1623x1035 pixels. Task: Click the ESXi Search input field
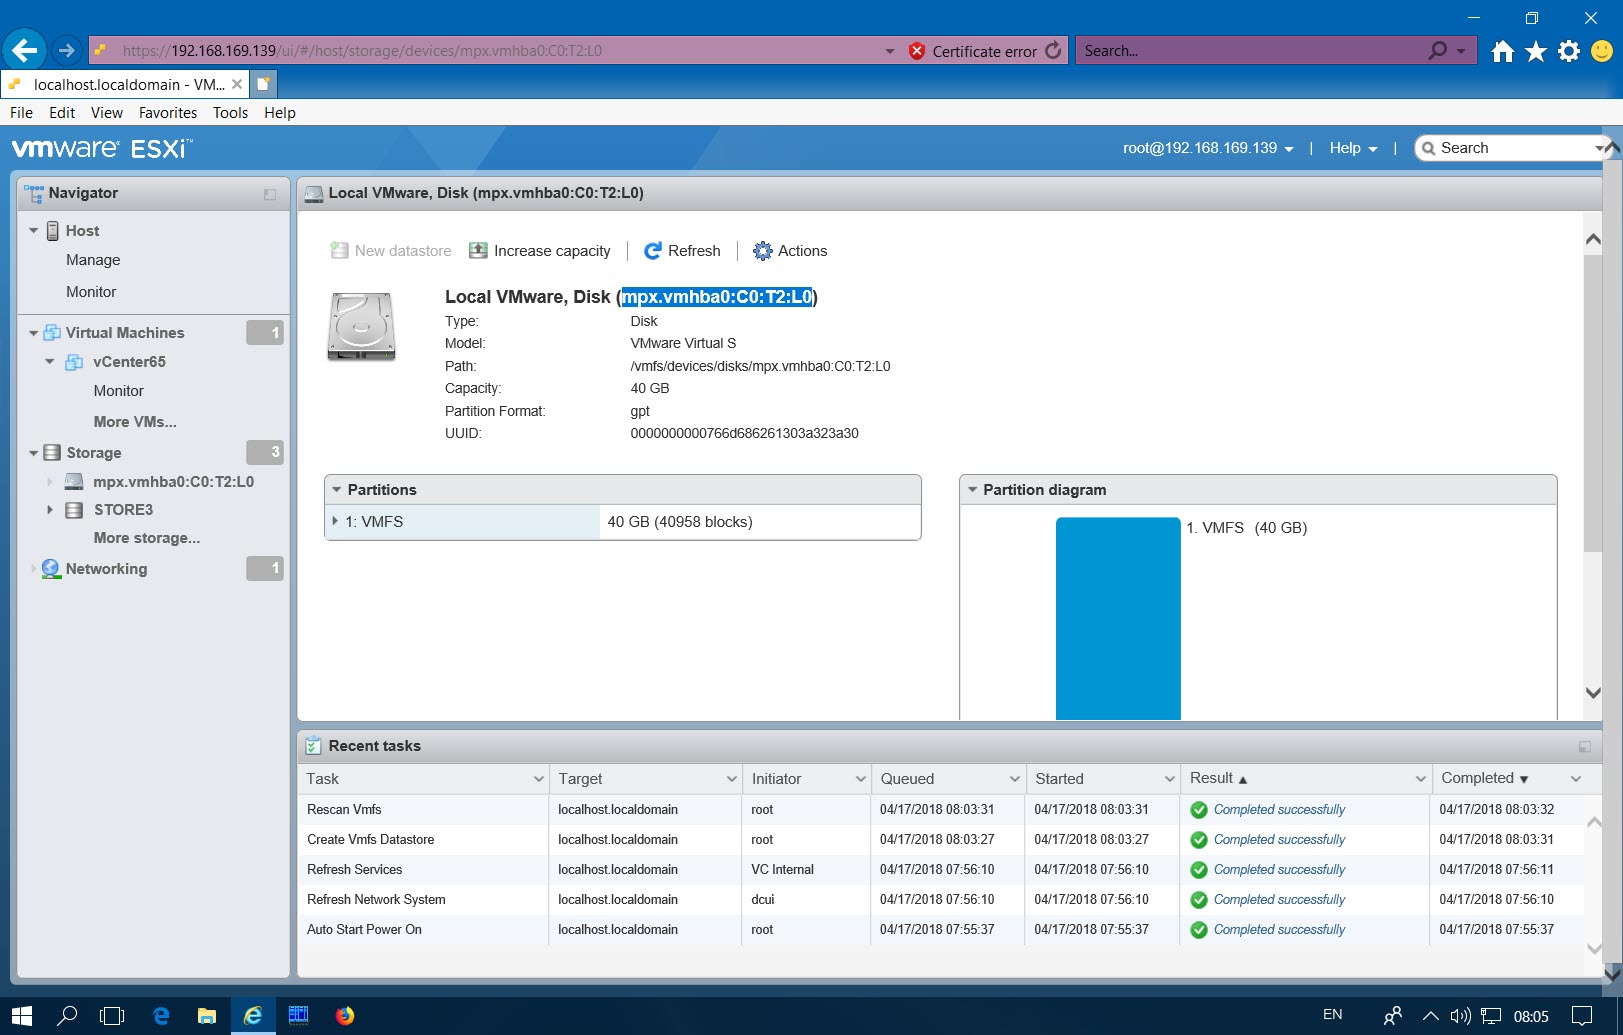[1510, 148]
